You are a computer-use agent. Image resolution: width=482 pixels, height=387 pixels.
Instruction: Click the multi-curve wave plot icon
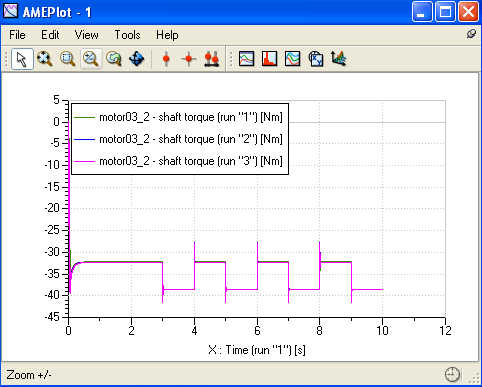point(292,59)
